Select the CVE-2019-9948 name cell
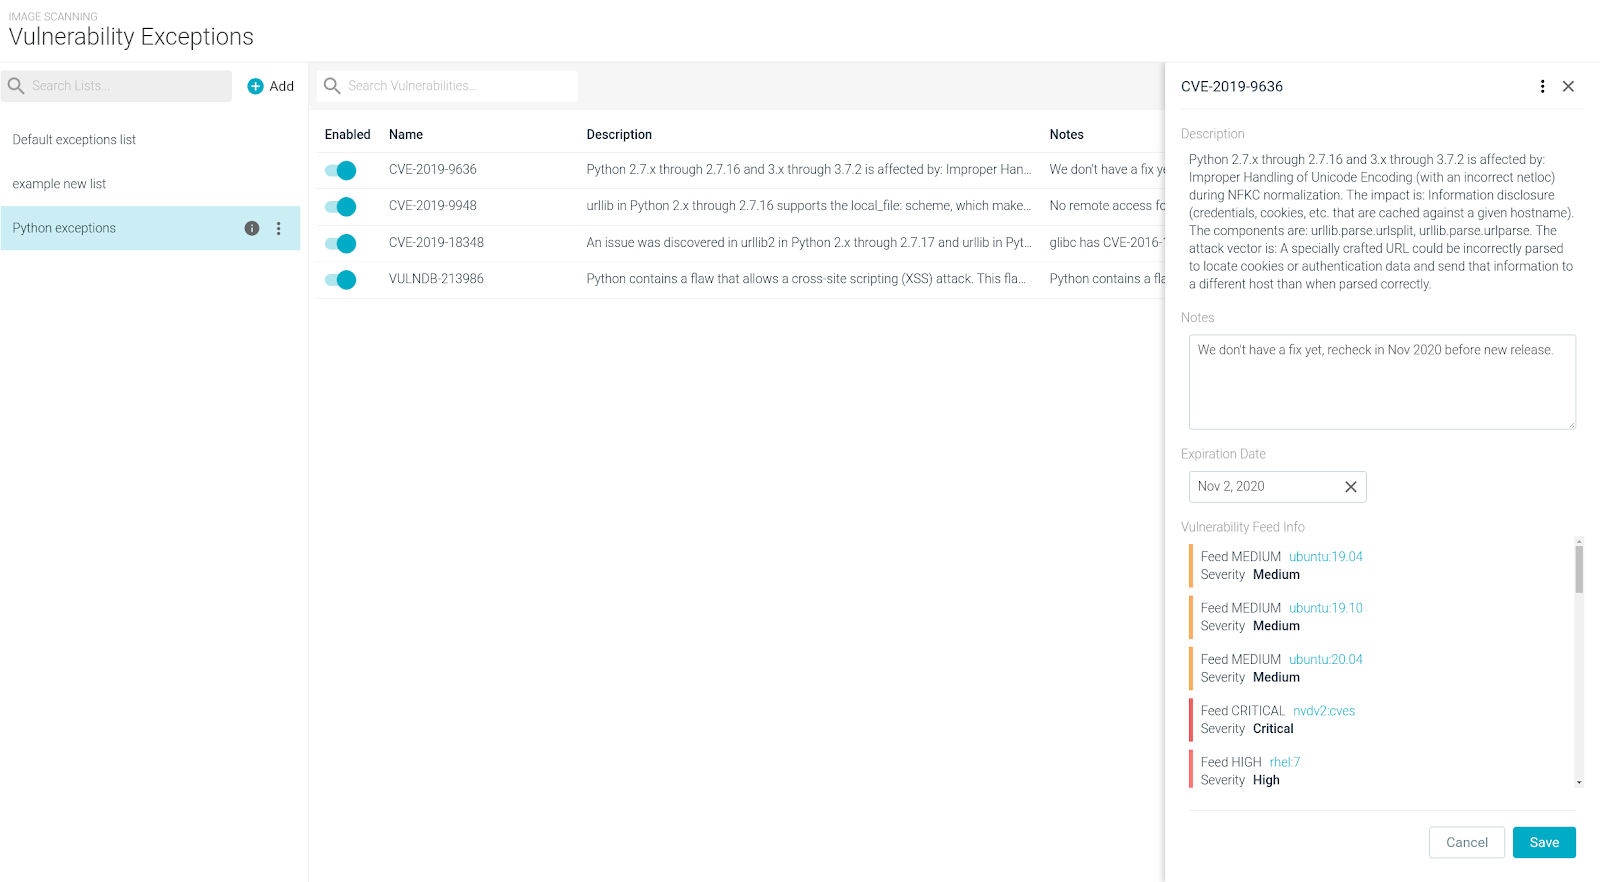Image resolution: width=1600 pixels, height=882 pixels. point(433,206)
